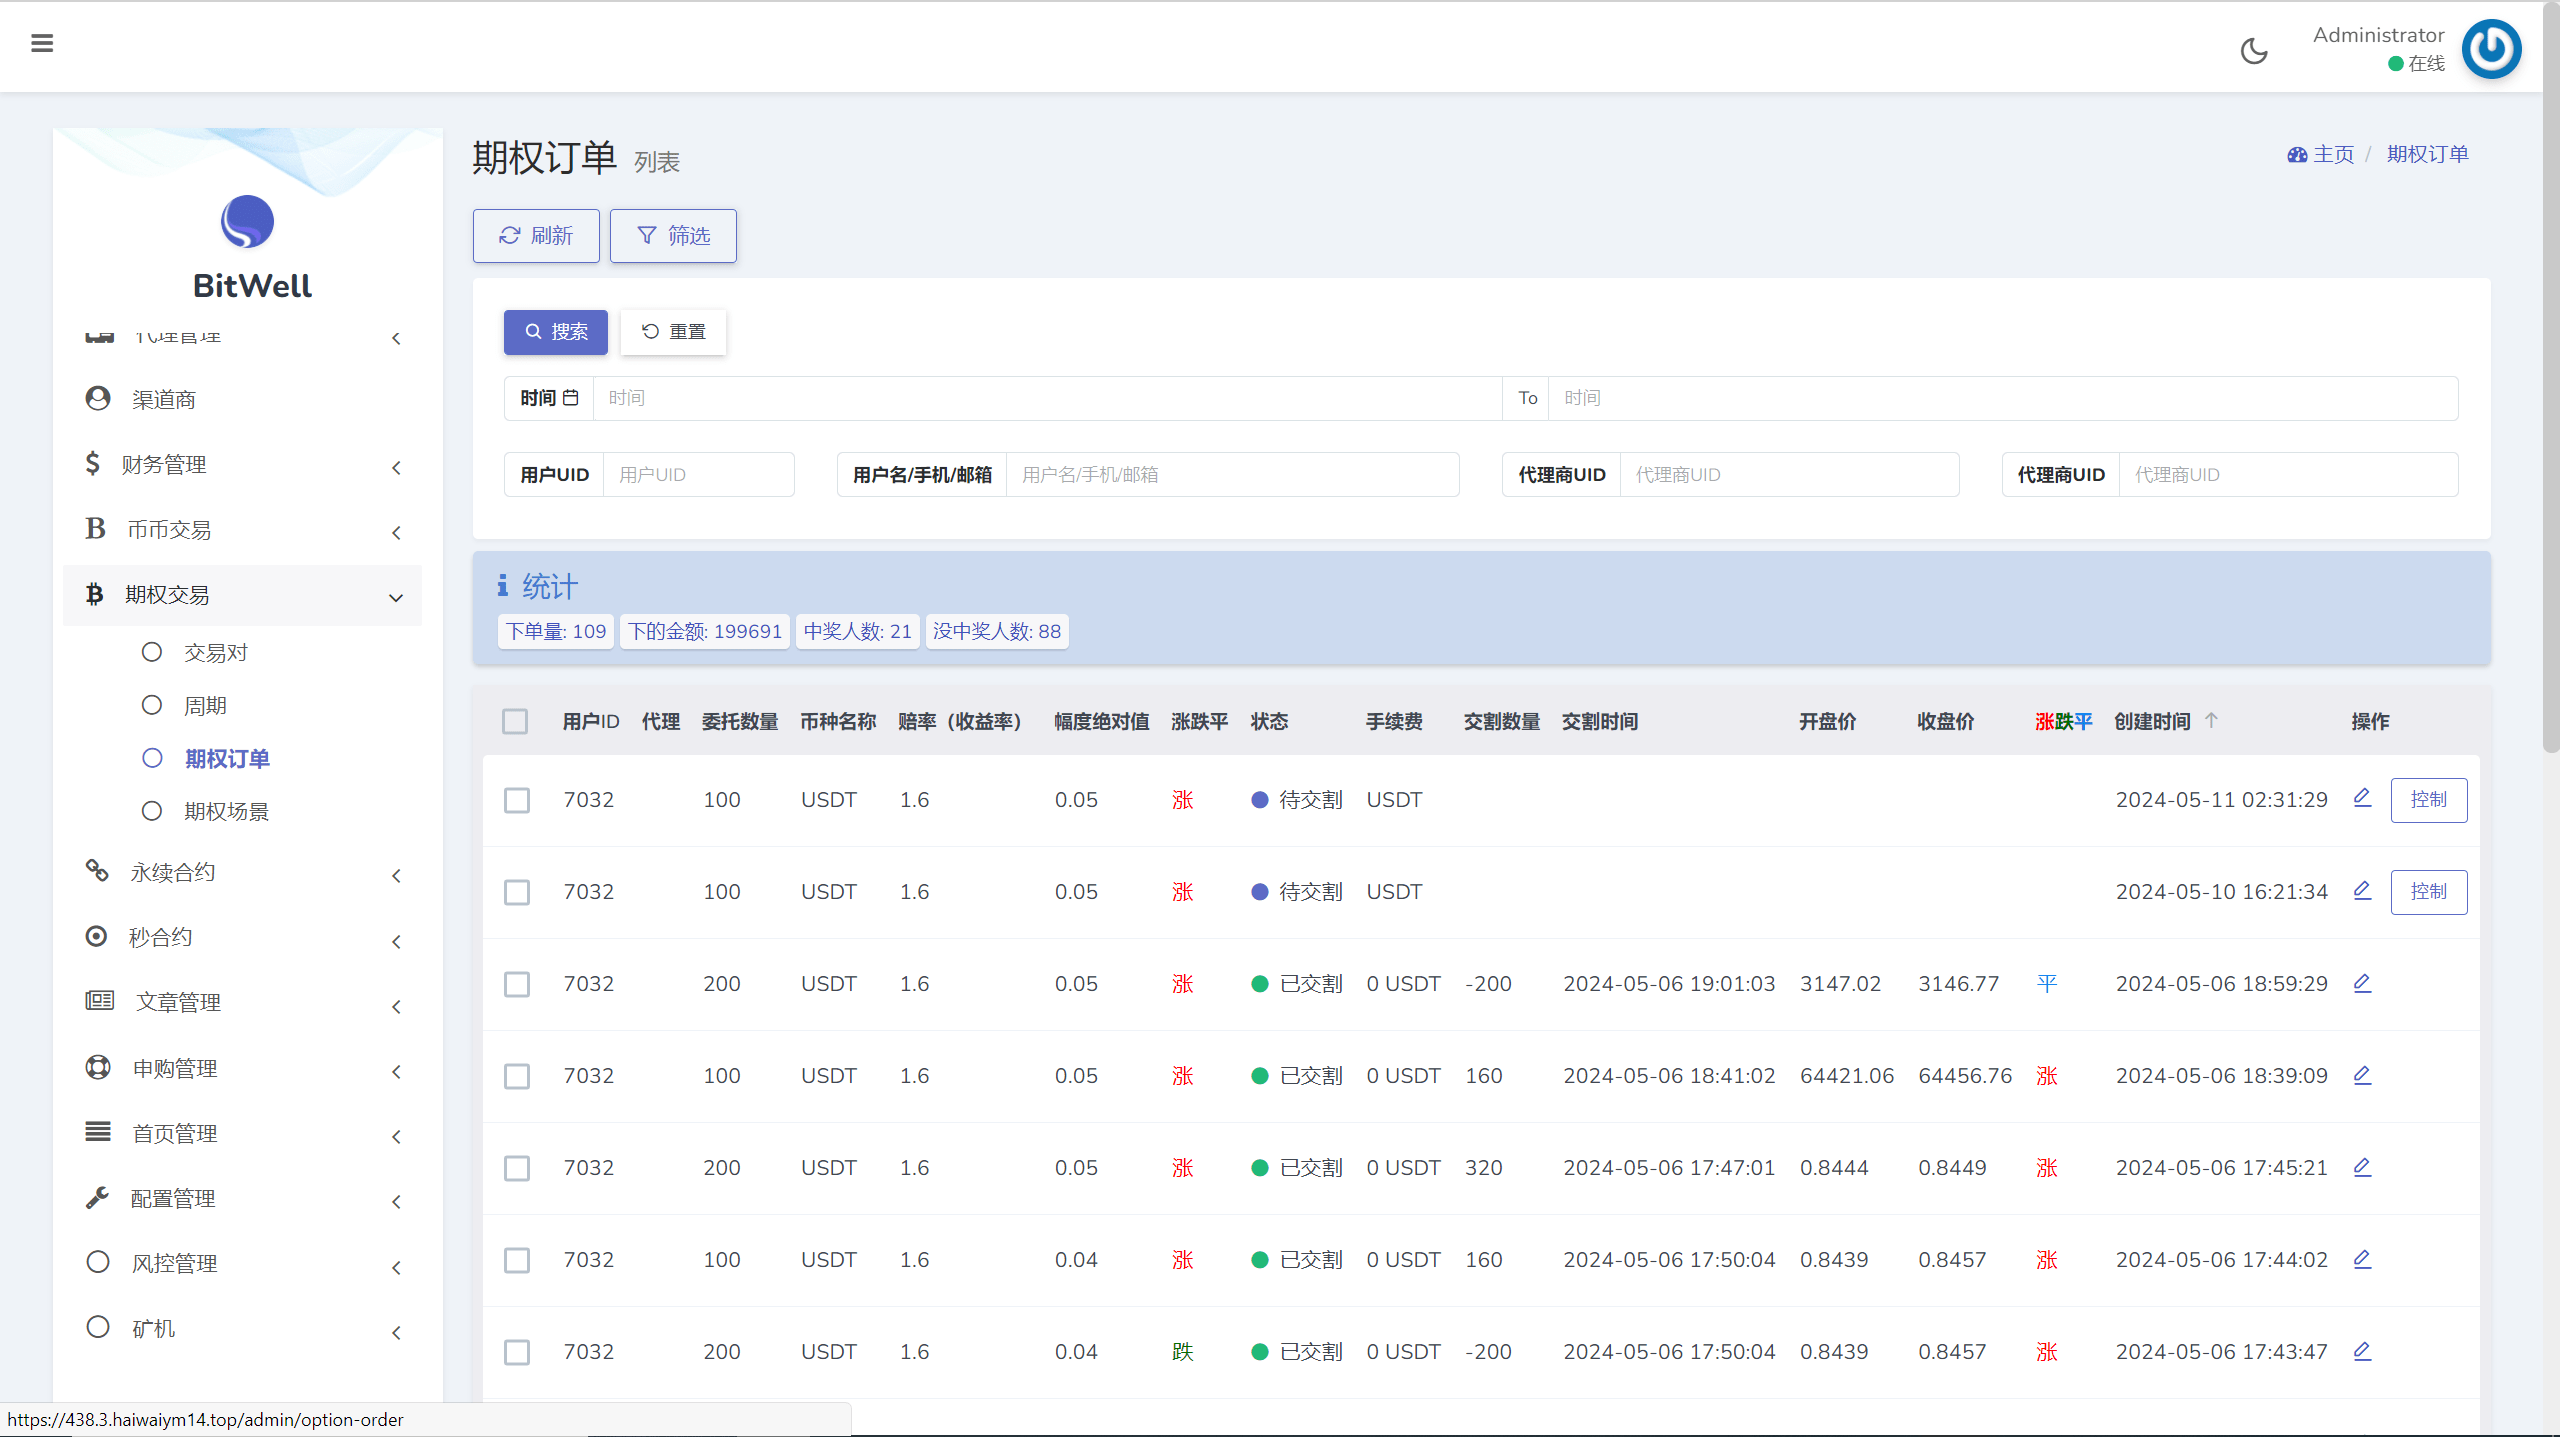Click edit pencil for 2024-05-11 02:31:29 order
Viewport: 2560px width, 1437px height.
2362,798
